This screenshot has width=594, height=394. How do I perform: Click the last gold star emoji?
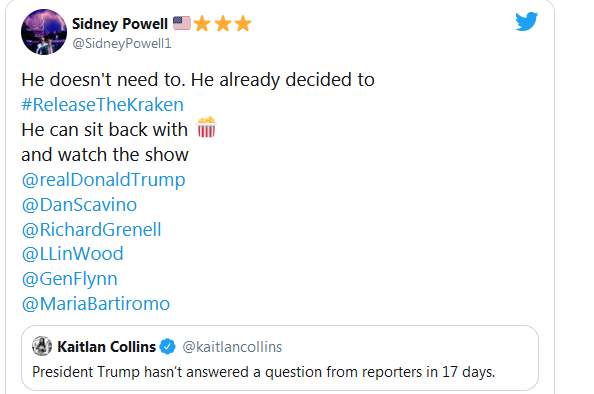point(243,23)
